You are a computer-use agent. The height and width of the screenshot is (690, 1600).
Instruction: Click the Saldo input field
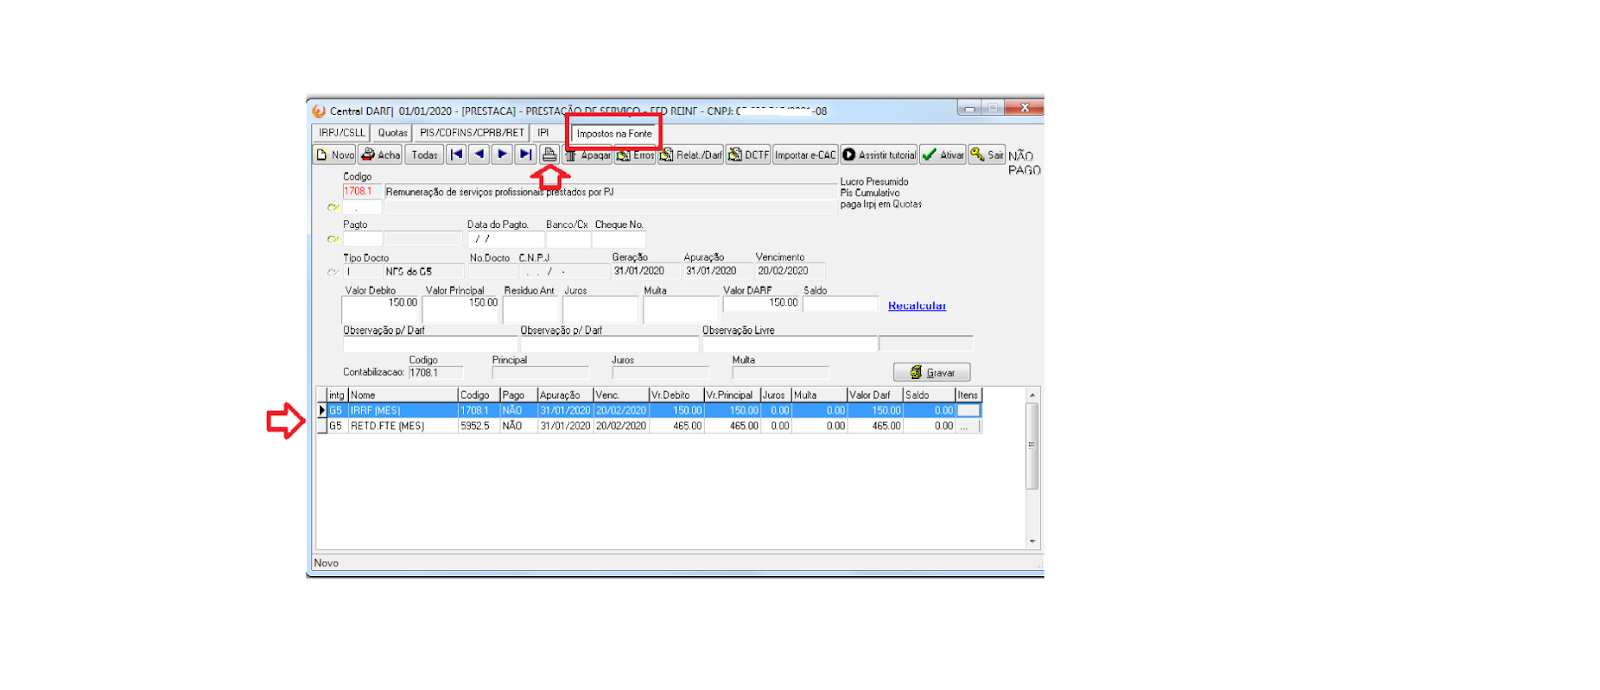point(841,304)
